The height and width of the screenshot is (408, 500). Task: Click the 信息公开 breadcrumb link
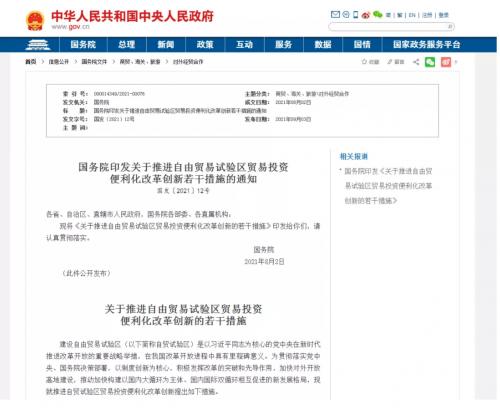(x=59, y=62)
